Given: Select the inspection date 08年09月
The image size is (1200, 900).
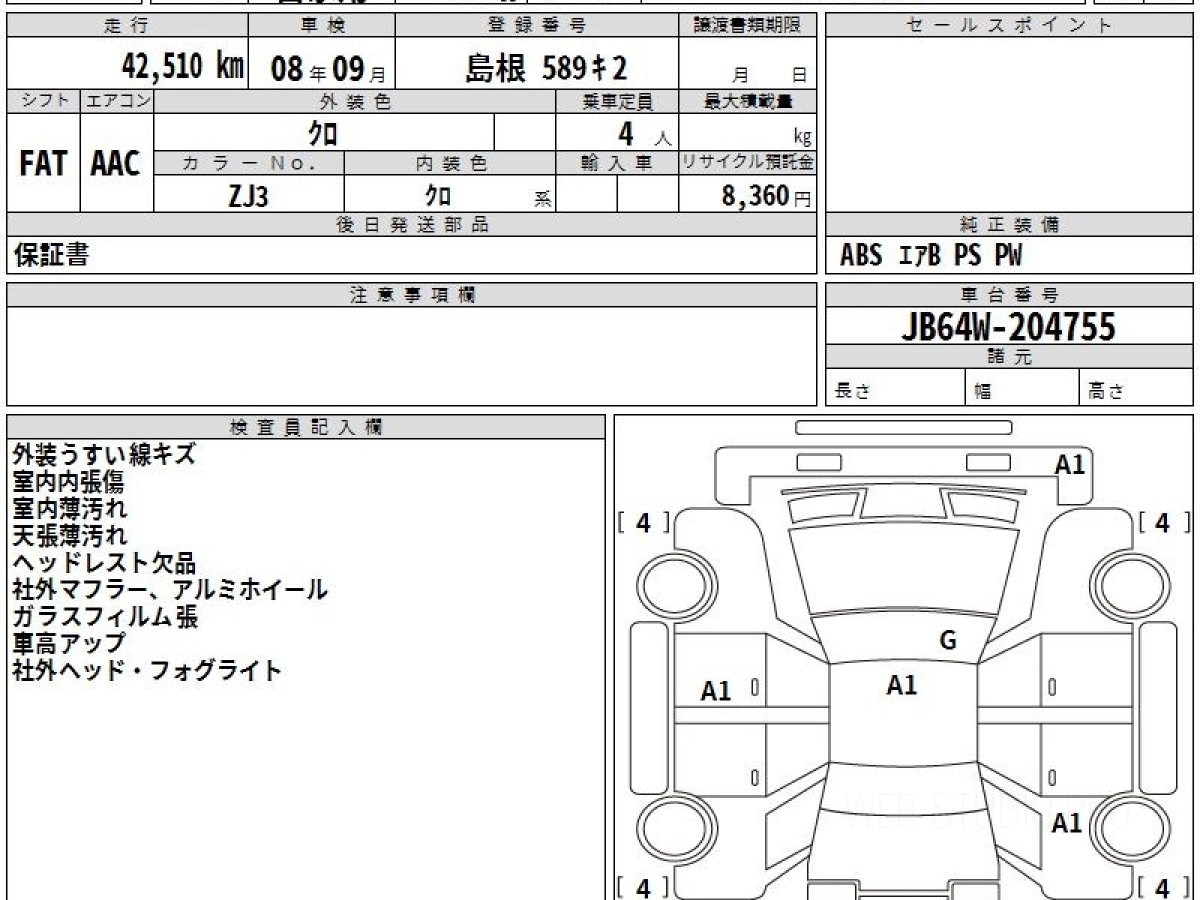Looking at the screenshot, I should (328, 69).
